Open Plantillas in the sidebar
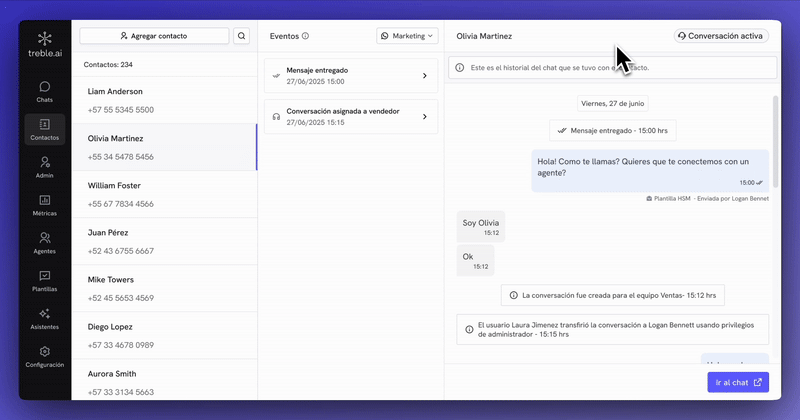The image size is (800, 420). pos(44,281)
